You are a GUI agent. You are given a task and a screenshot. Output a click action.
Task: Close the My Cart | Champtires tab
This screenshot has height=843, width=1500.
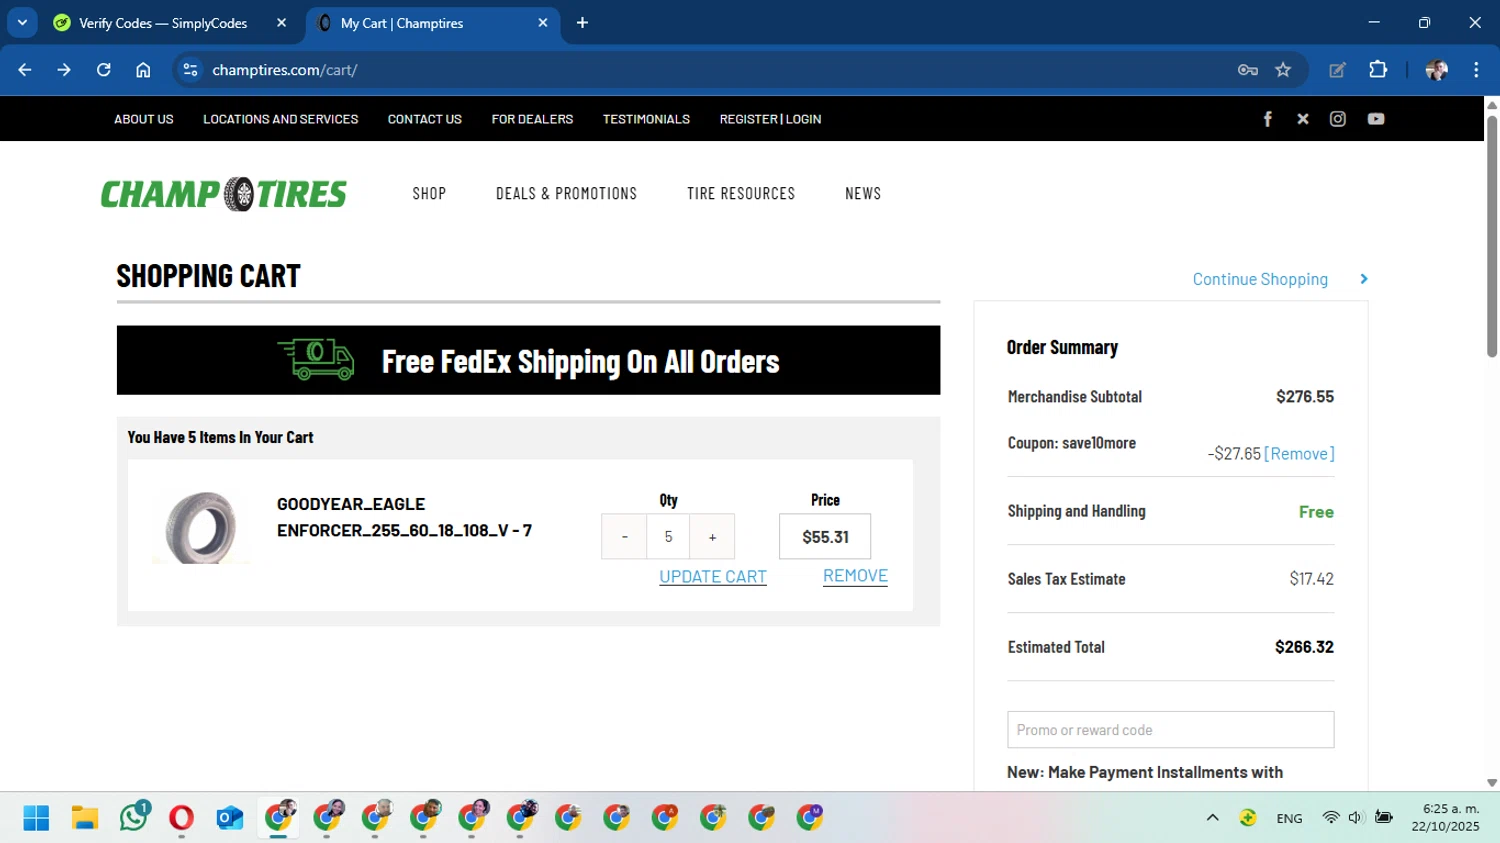543,23
